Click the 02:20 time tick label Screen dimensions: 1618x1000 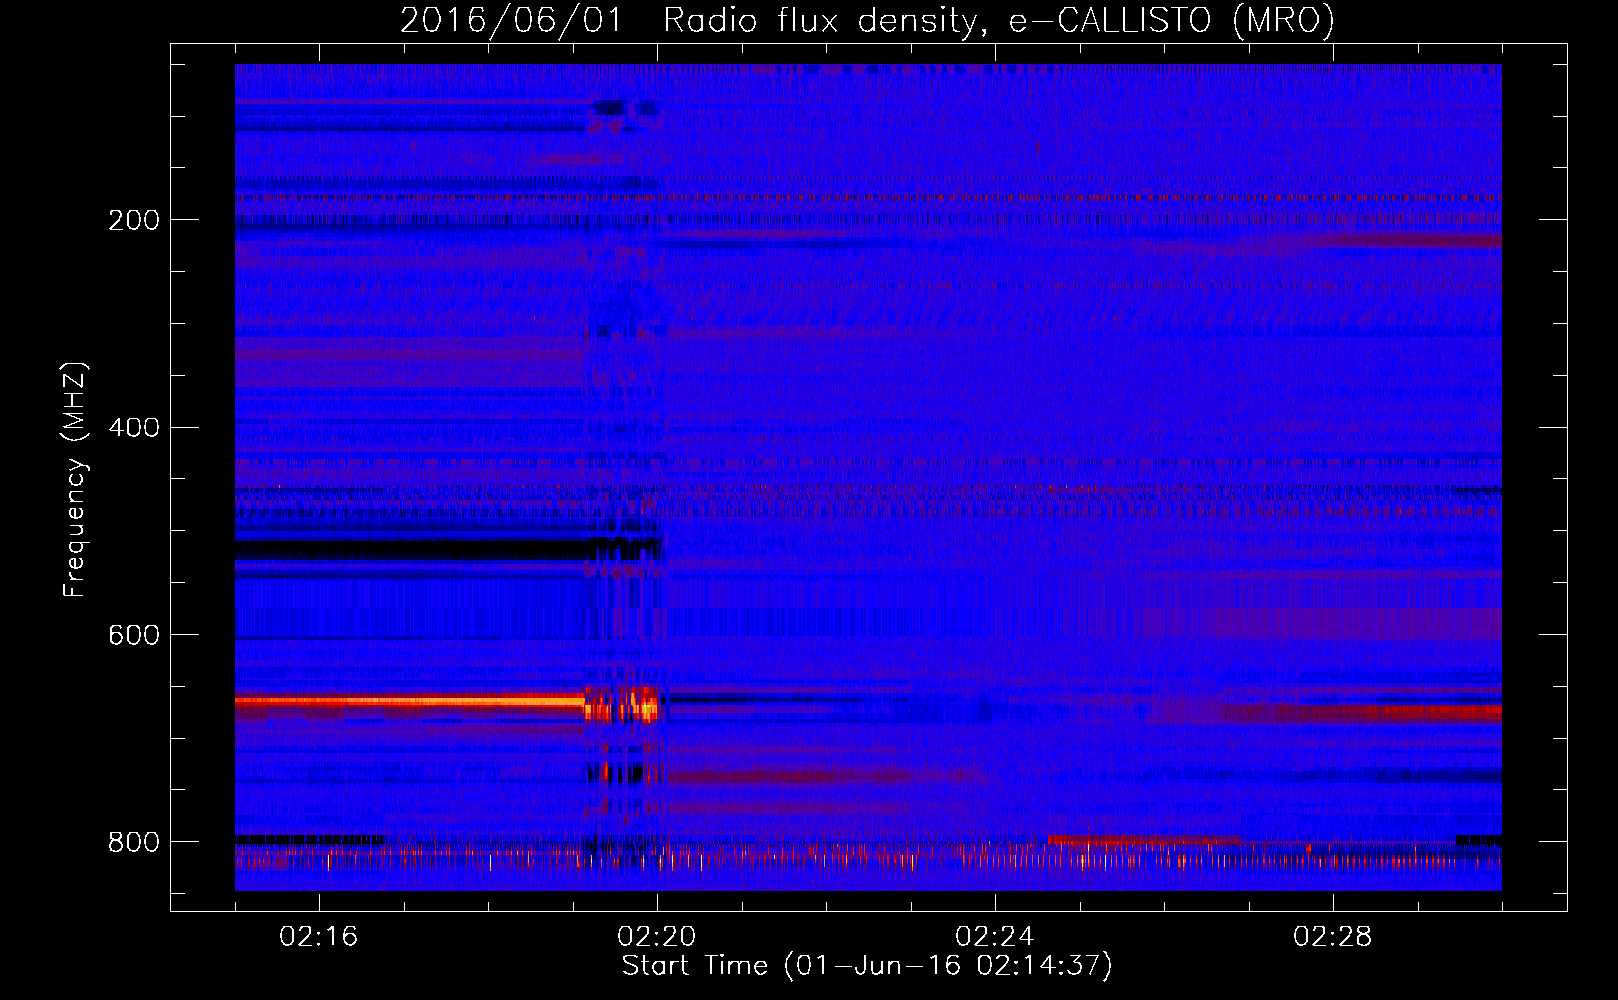pos(657,937)
